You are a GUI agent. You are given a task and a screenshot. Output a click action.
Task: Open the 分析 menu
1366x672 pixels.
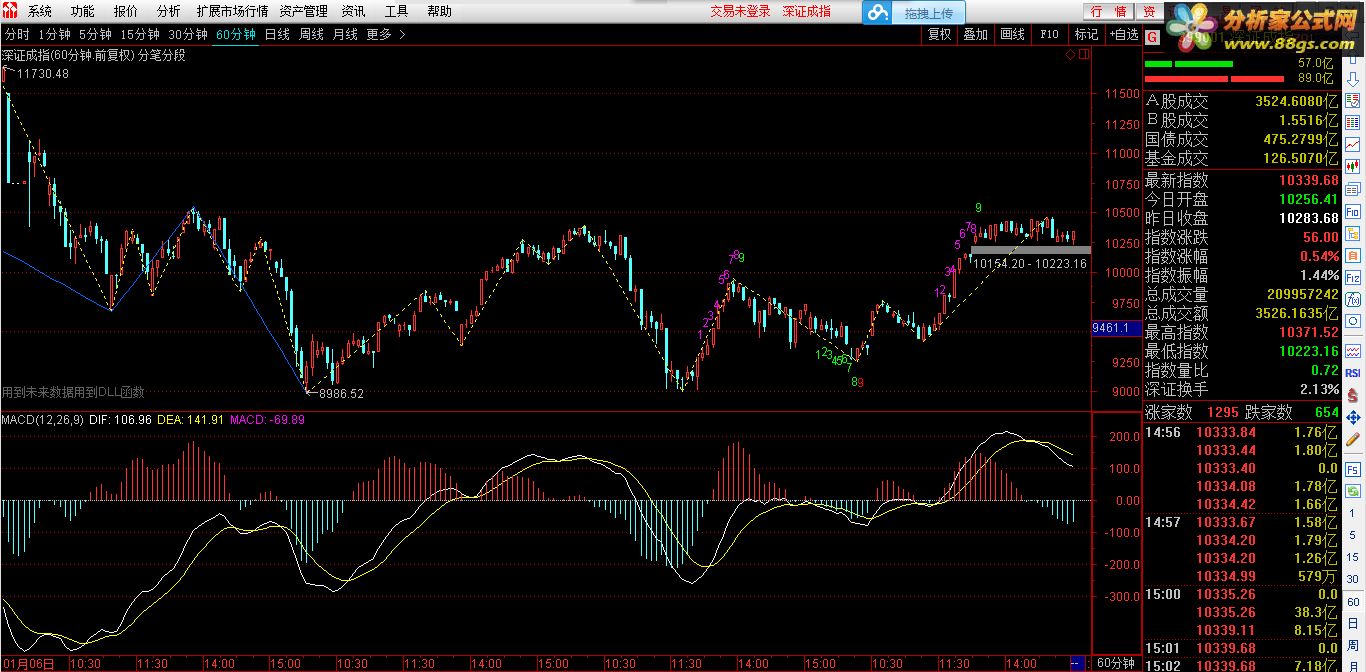click(169, 12)
